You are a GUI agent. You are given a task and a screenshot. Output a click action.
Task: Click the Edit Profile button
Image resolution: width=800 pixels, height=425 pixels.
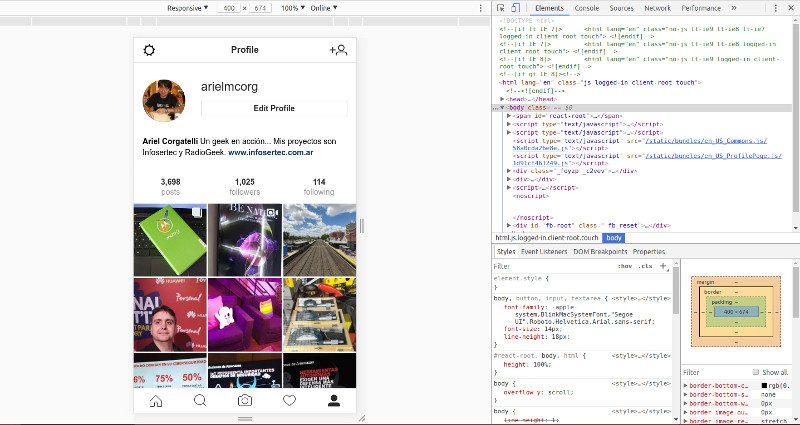tap(274, 108)
